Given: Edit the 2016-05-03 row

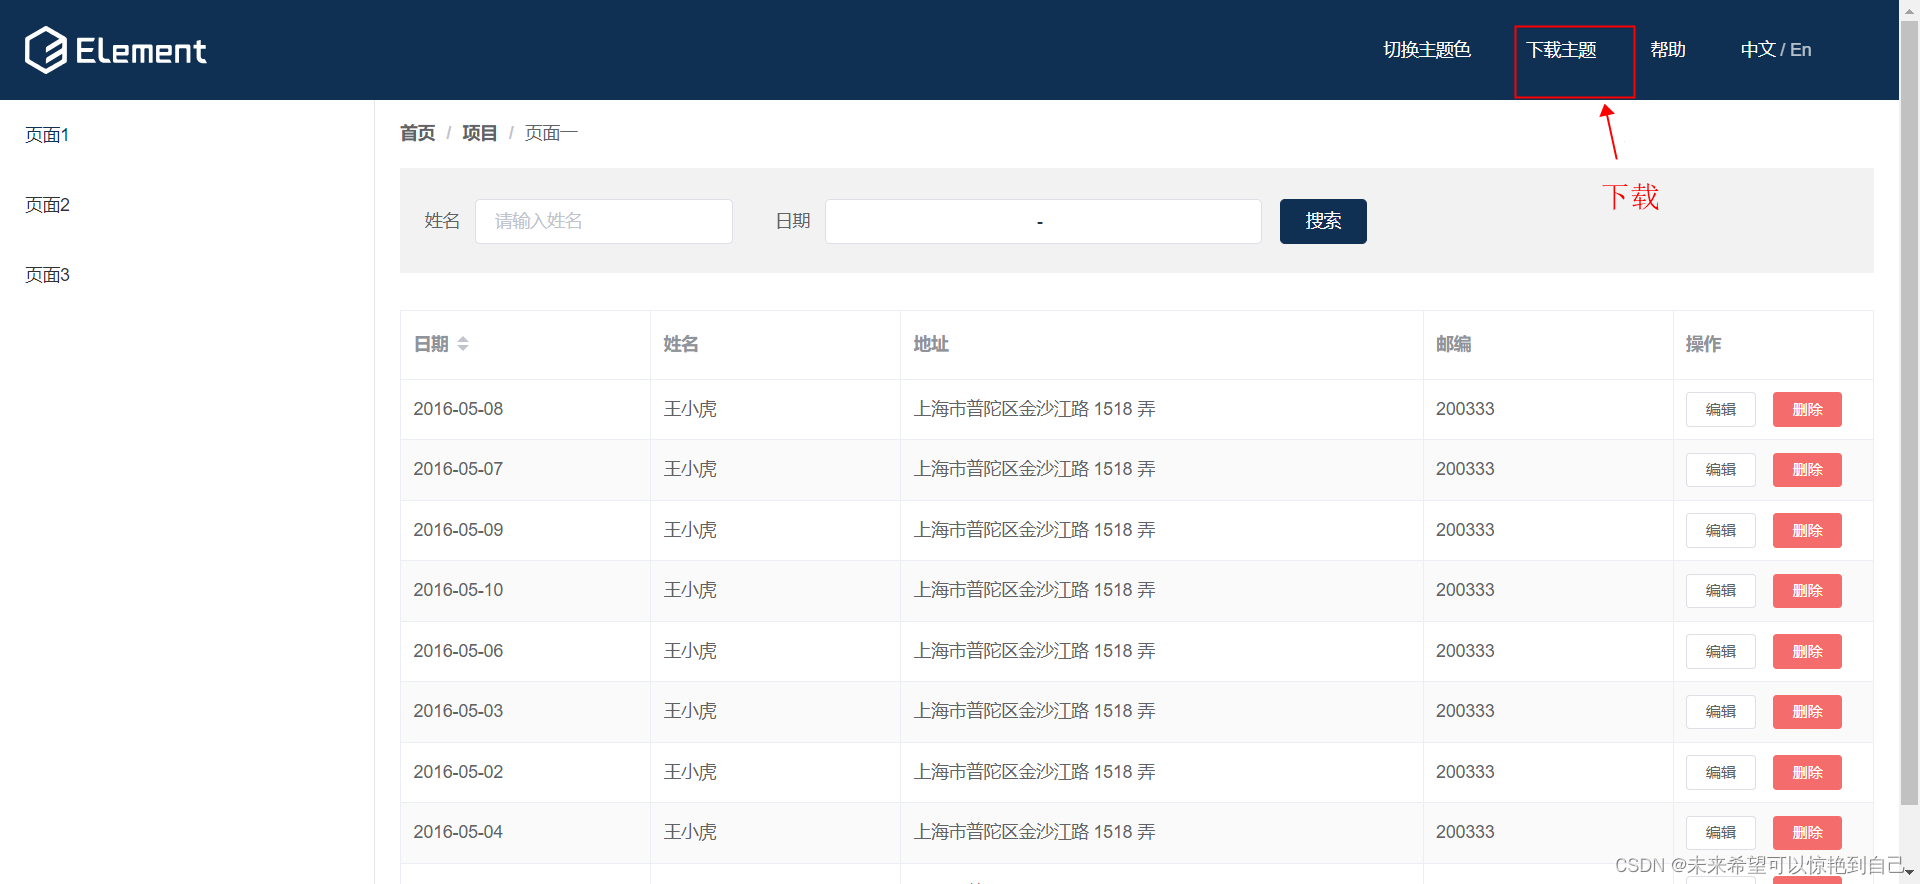Looking at the screenshot, I should point(1721,712).
